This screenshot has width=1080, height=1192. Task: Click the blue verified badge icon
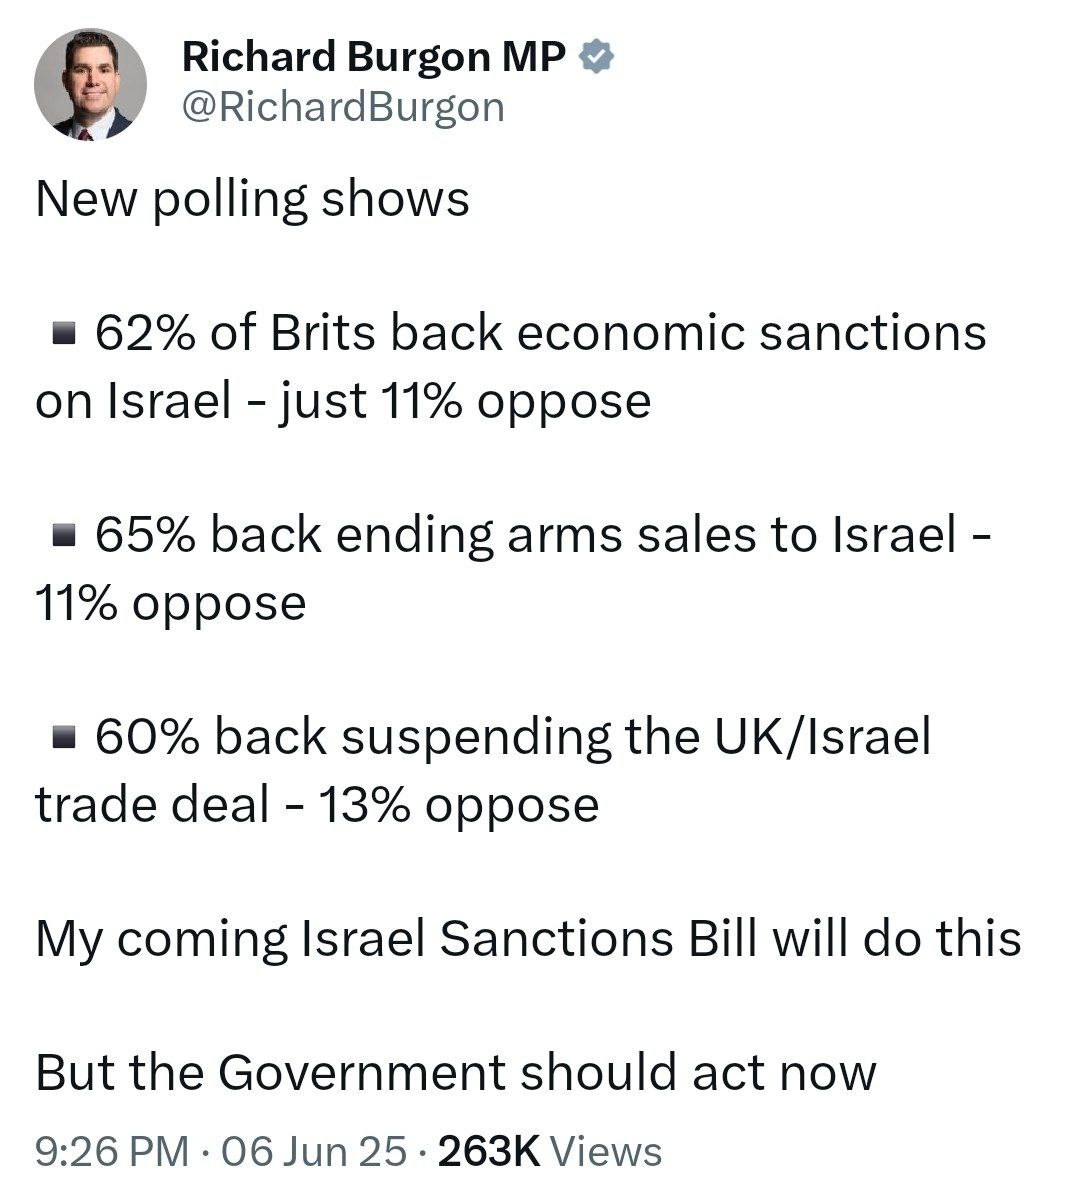pos(597,58)
